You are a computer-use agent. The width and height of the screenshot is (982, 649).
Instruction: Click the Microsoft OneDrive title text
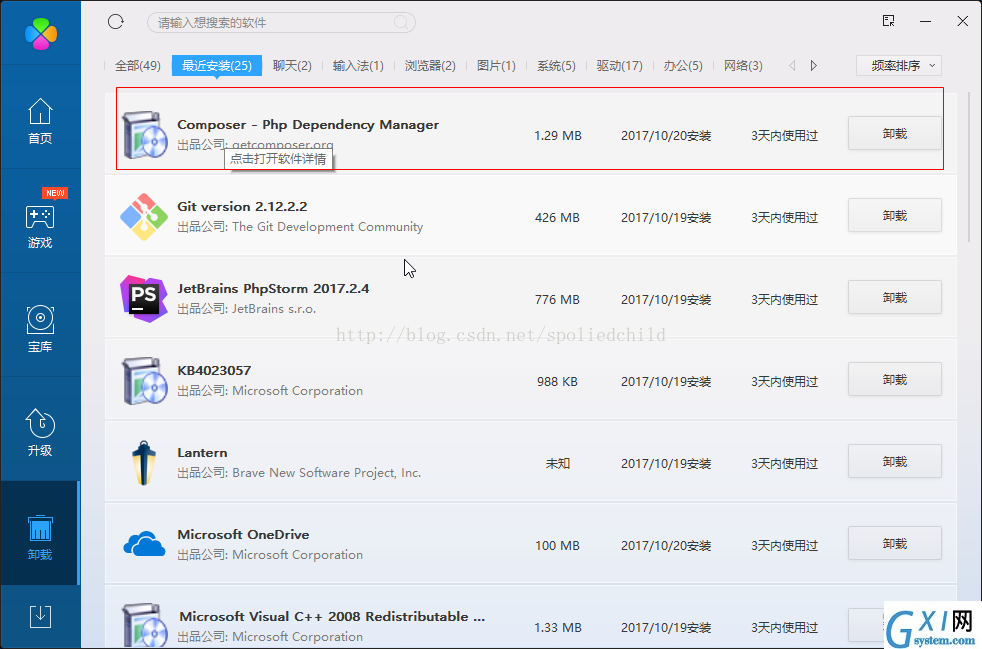point(243,534)
